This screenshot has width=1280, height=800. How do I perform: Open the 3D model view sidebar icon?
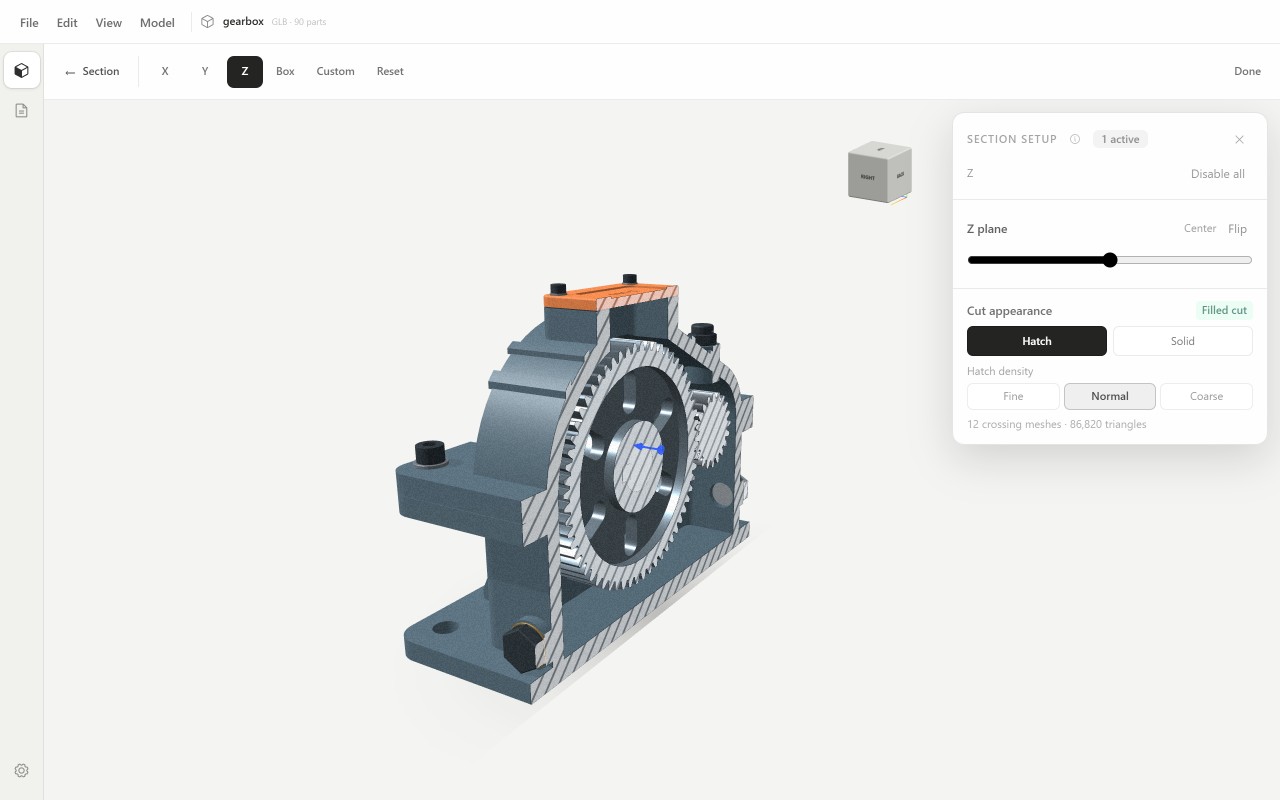(x=21, y=71)
